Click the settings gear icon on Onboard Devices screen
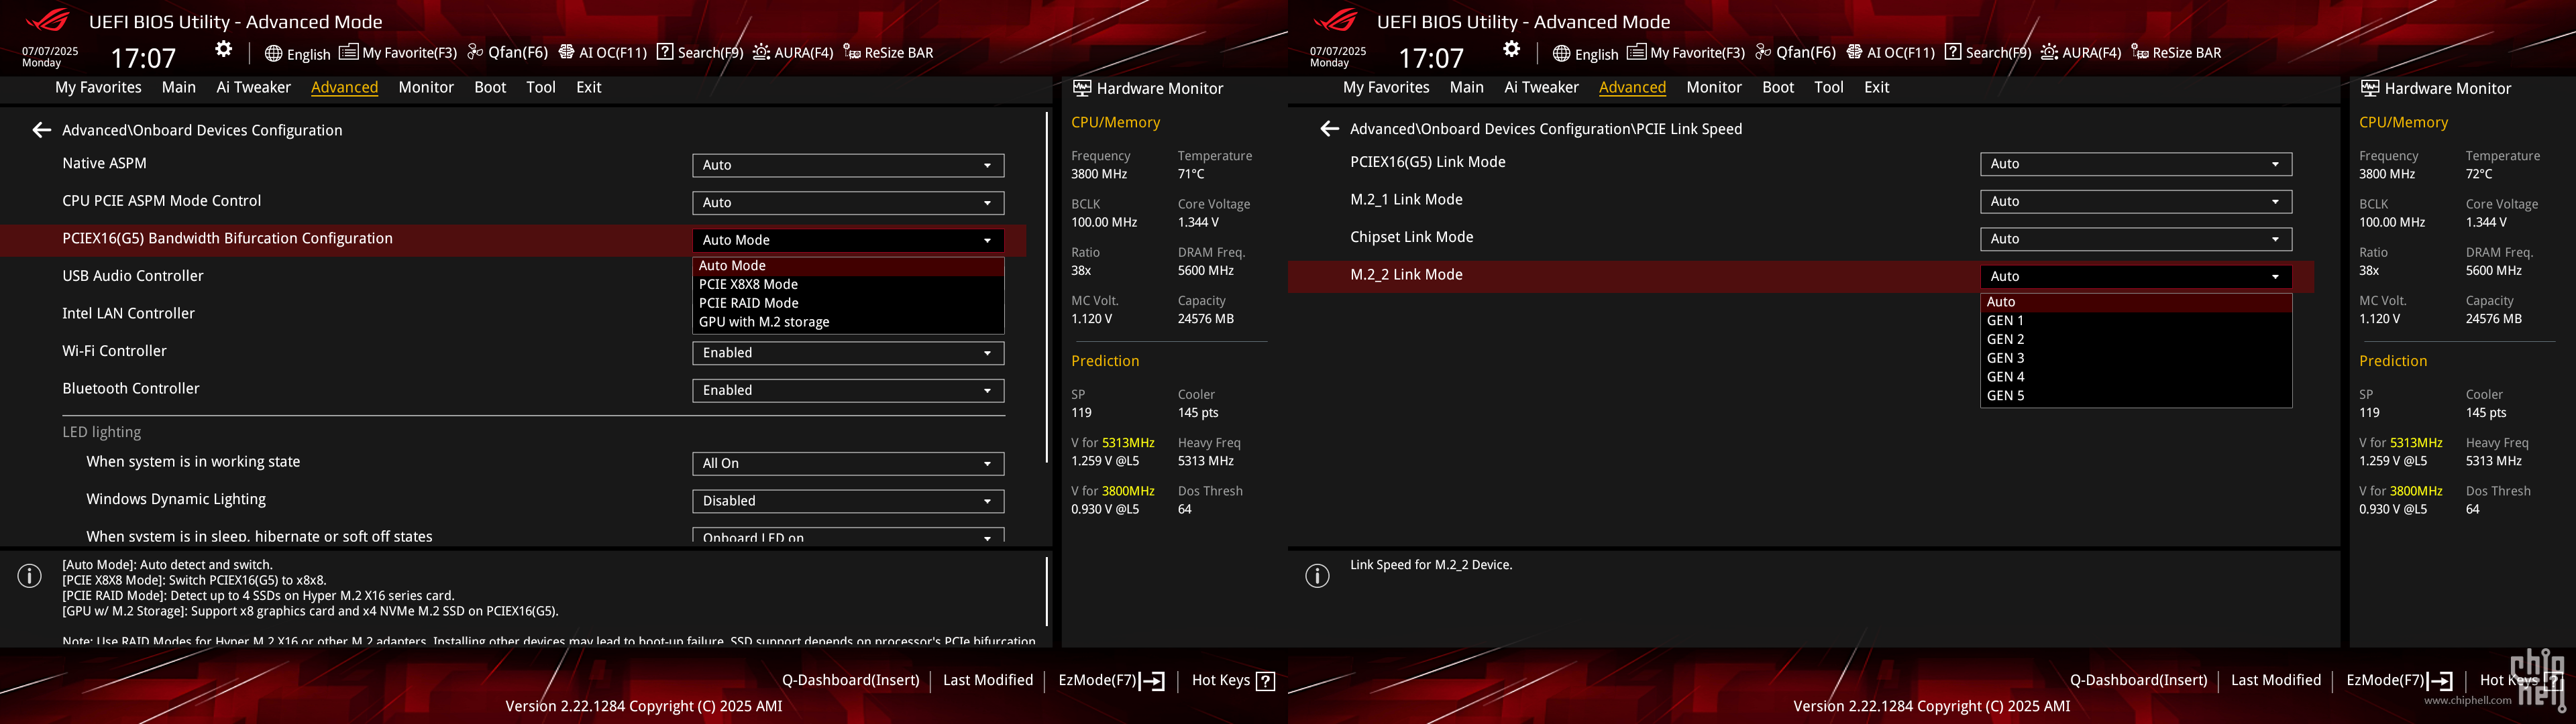Image resolution: width=2576 pixels, height=724 pixels. click(x=224, y=49)
